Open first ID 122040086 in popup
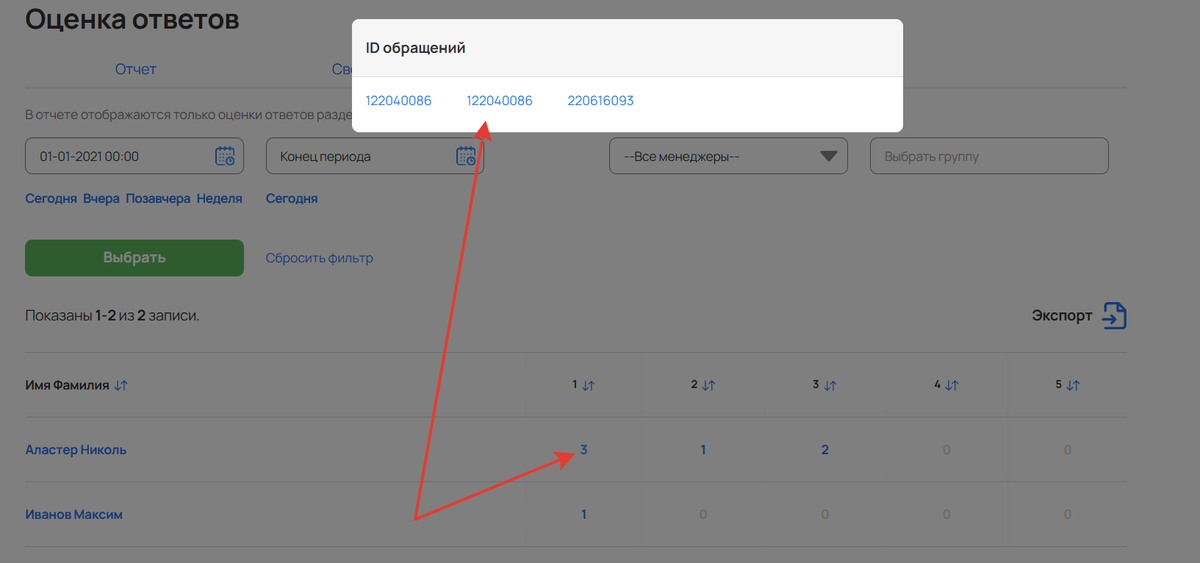The width and height of the screenshot is (1200, 563). (x=399, y=101)
